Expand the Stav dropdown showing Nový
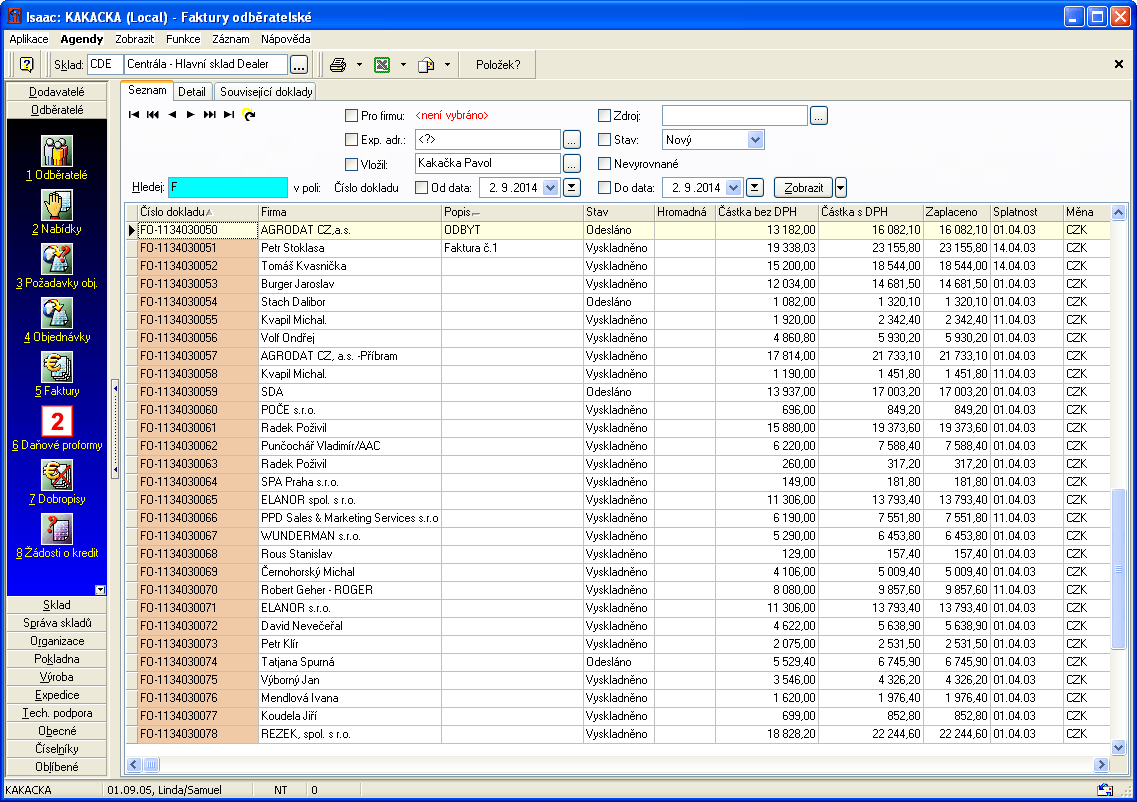 tap(755, 140)
